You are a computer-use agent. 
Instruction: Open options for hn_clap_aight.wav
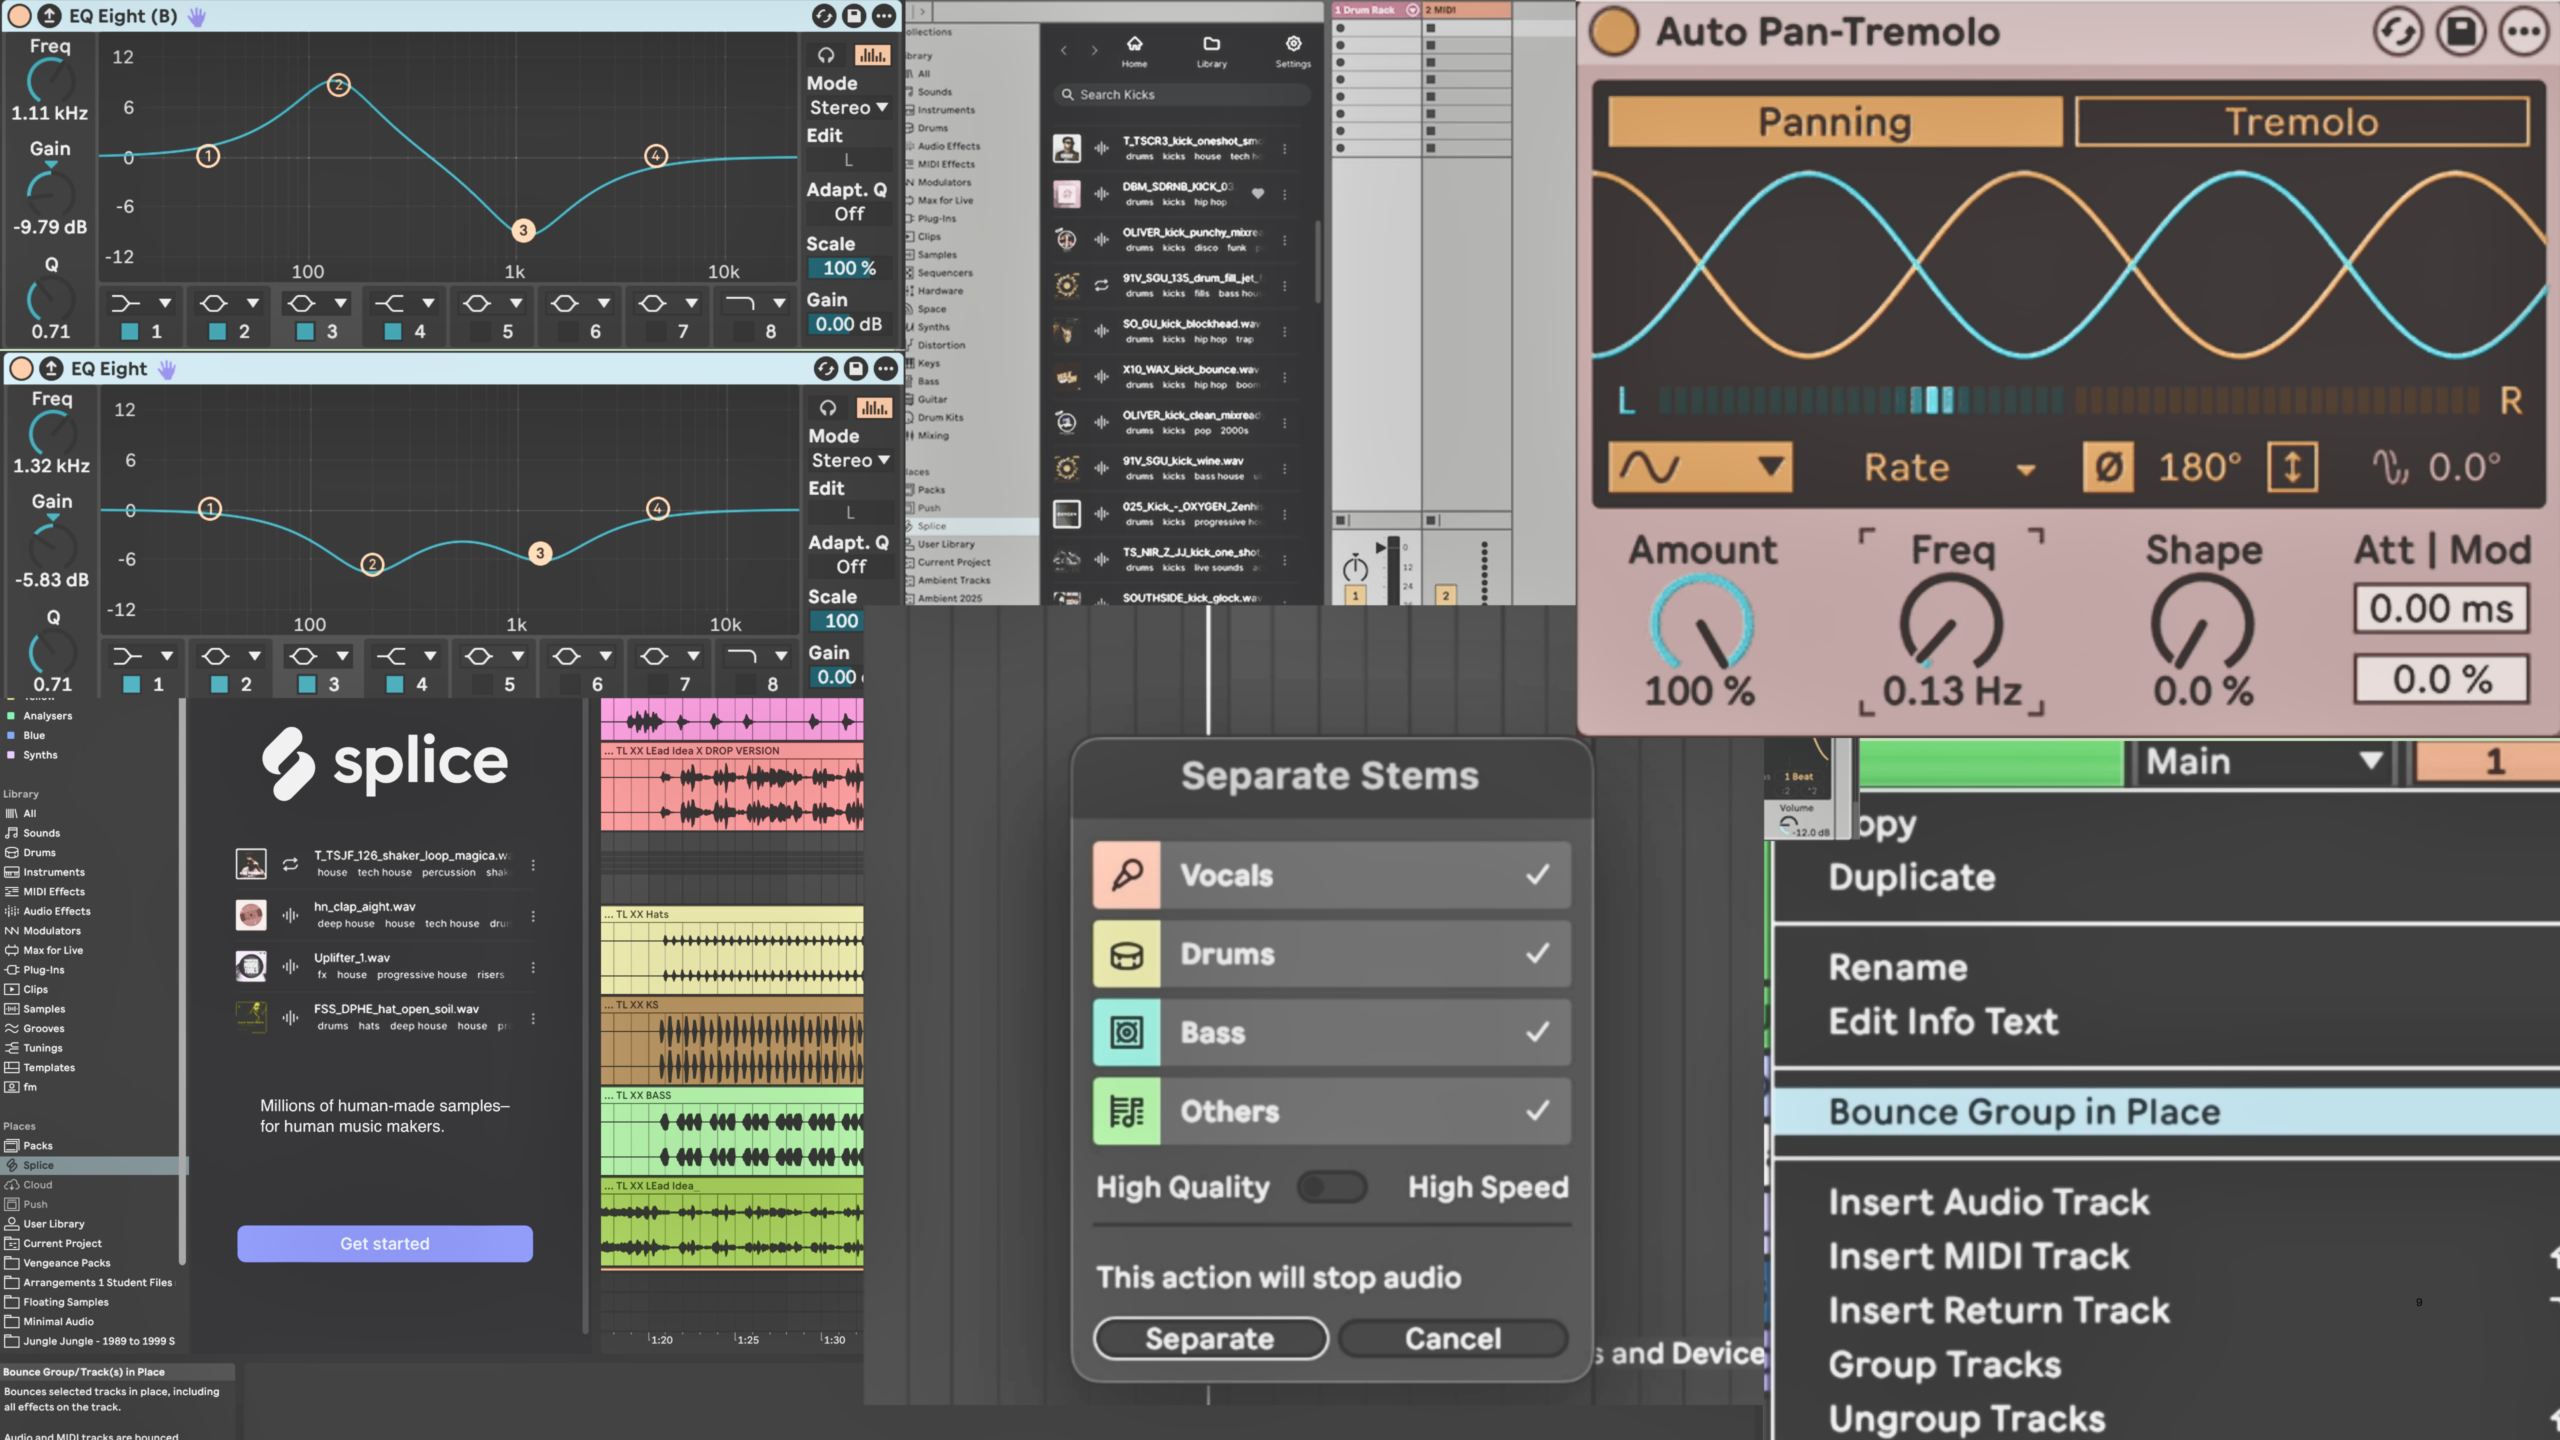[x=533, y=915]
